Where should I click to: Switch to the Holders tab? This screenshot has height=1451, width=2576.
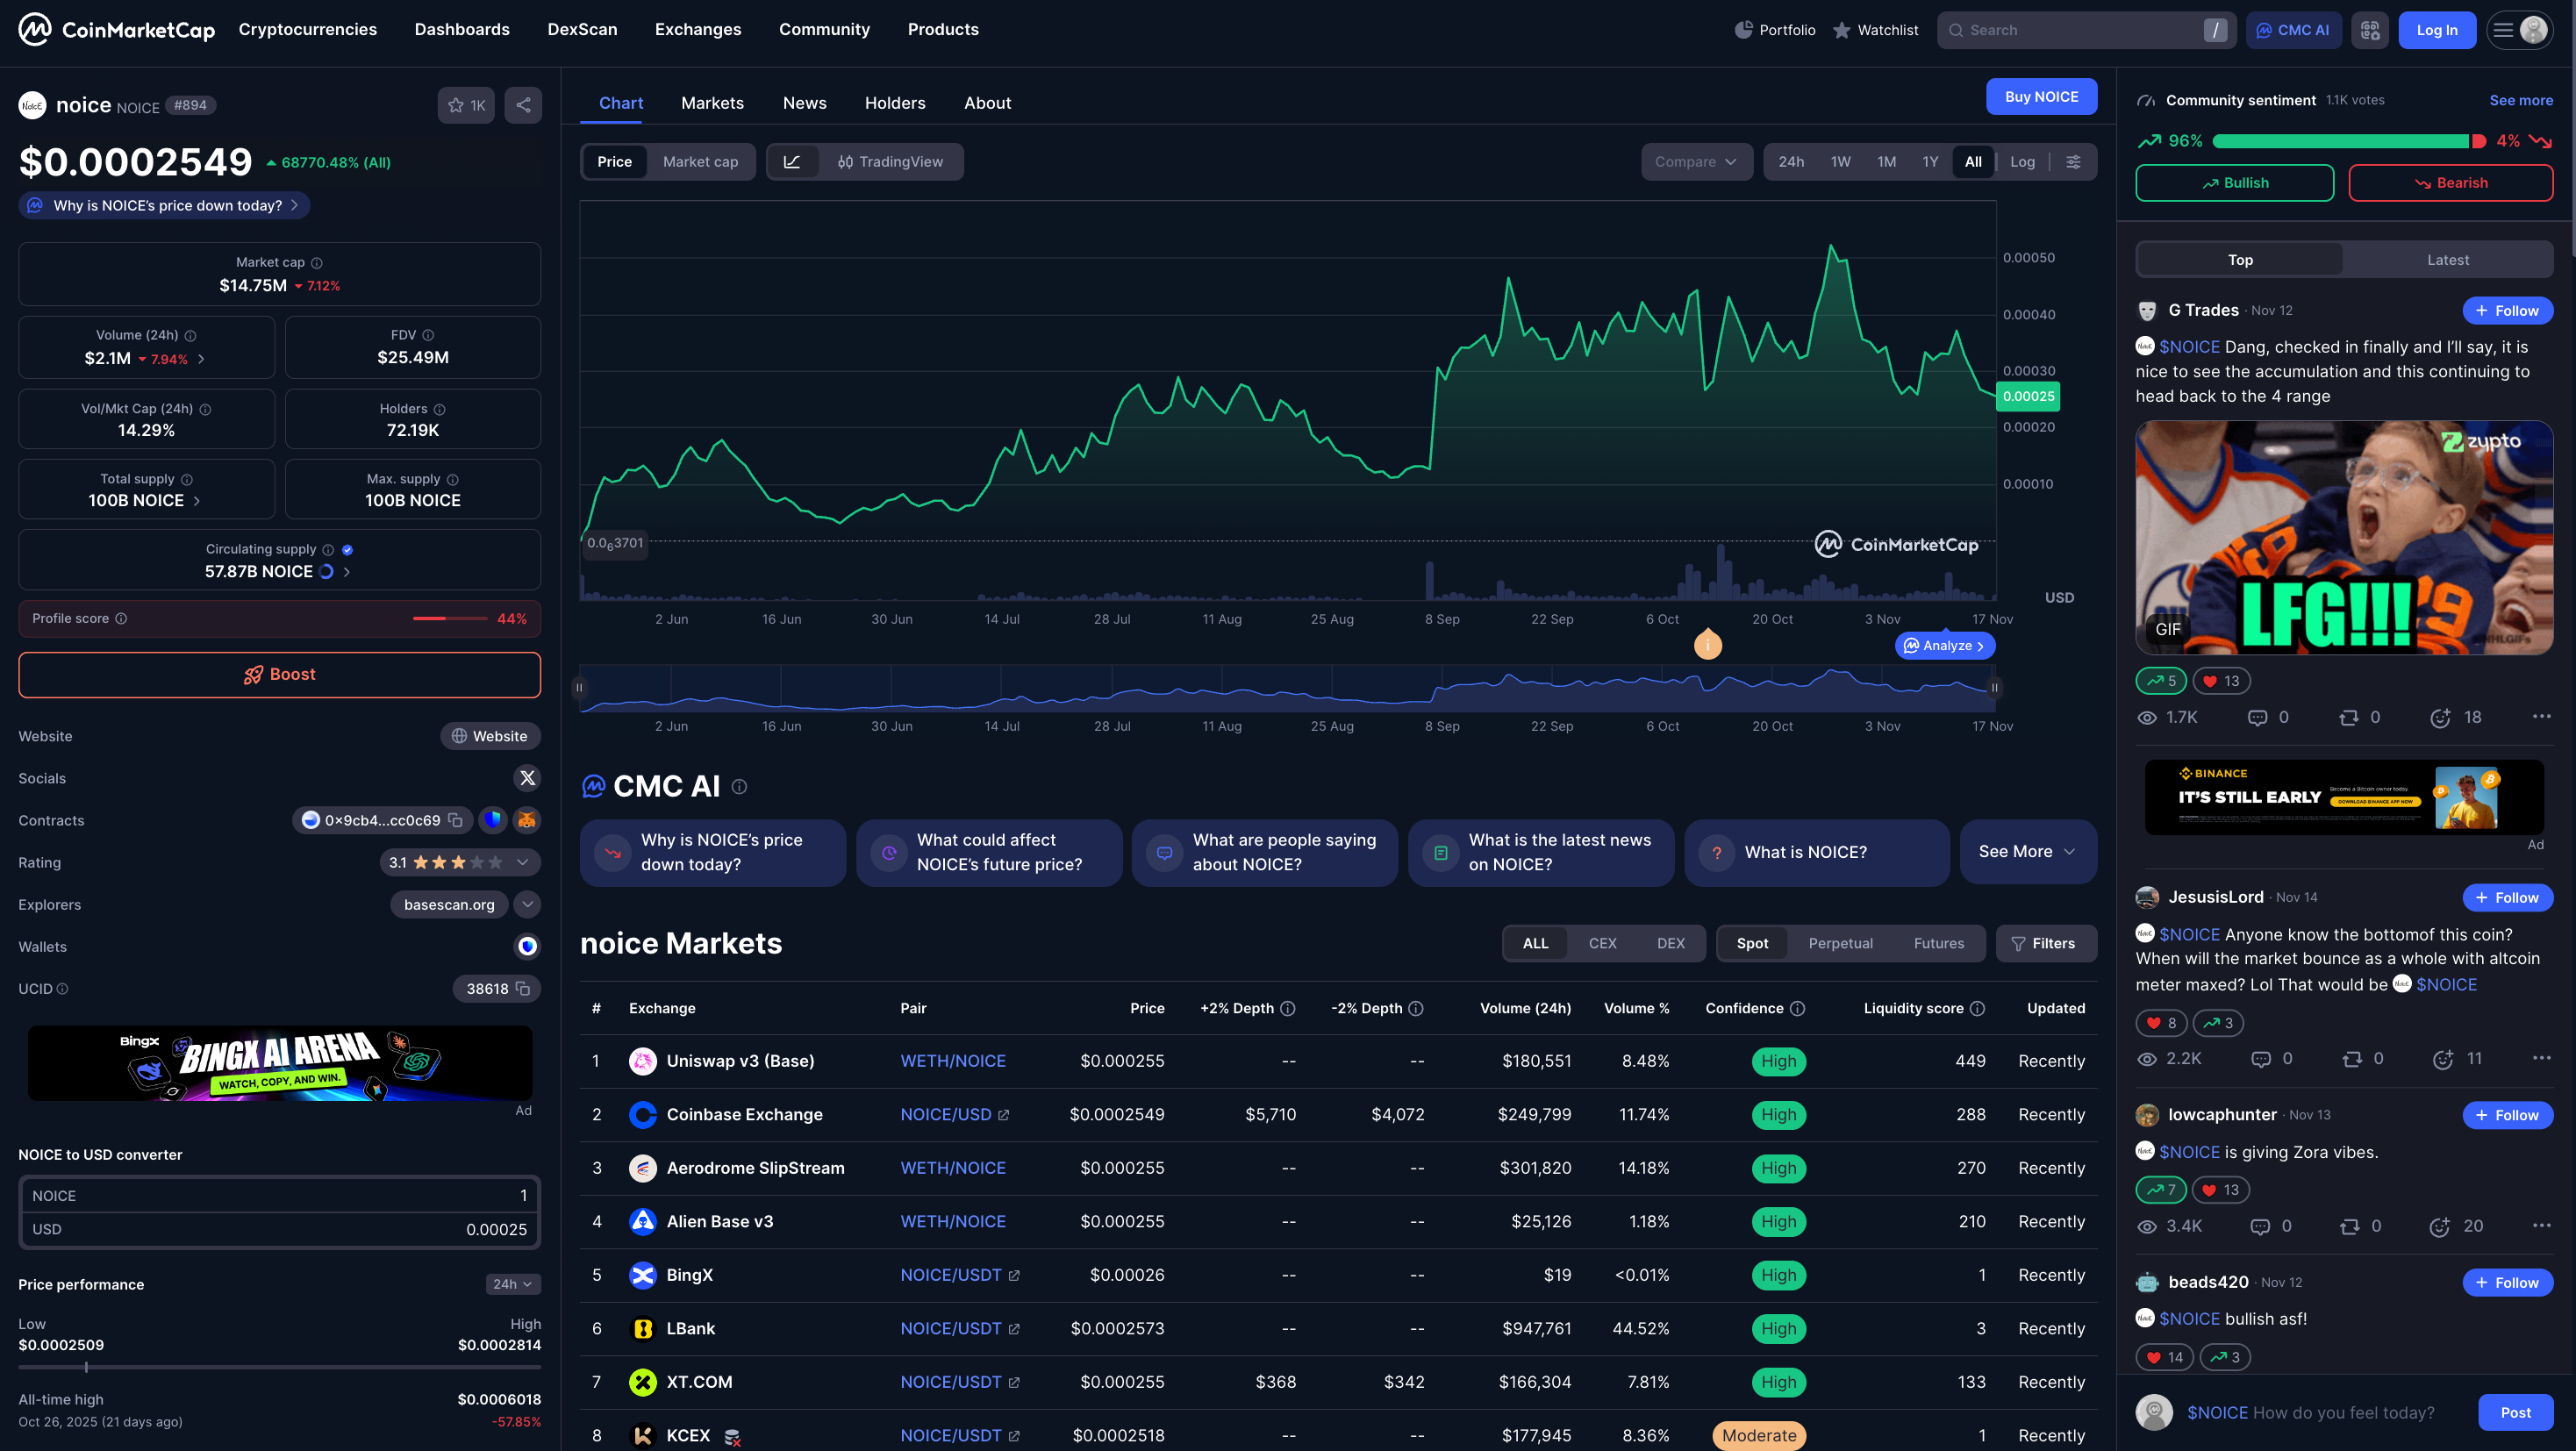pyautogui.click(x=894, y=103)
